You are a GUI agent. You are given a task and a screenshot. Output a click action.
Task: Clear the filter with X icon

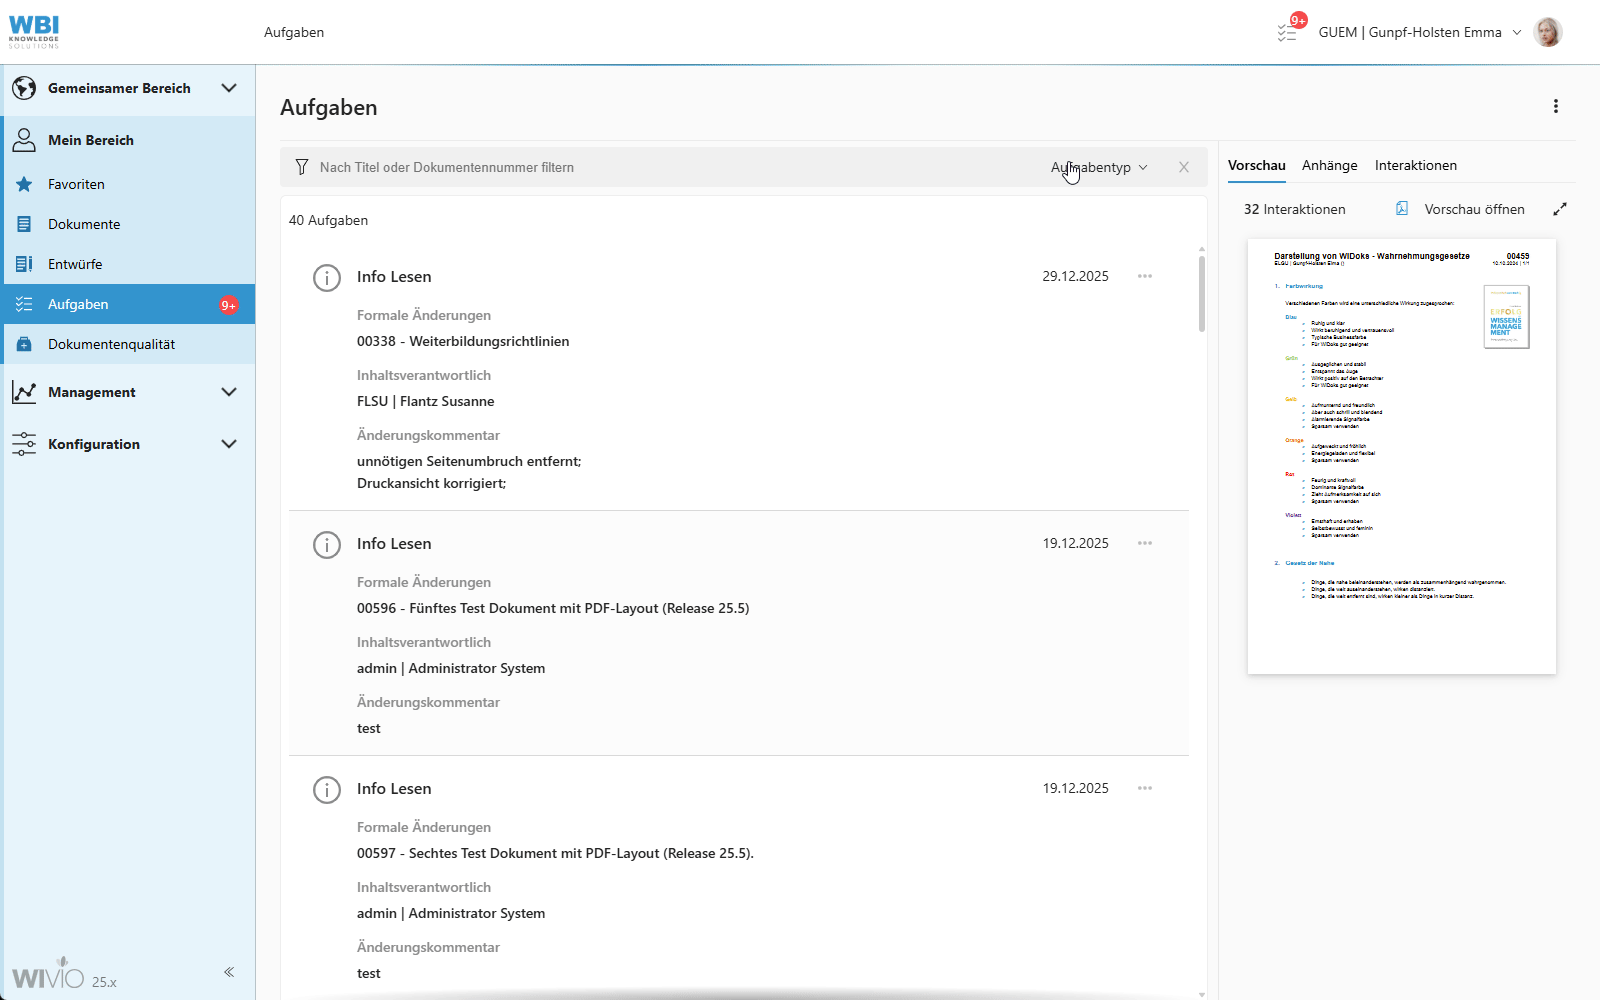point(1184,167)
